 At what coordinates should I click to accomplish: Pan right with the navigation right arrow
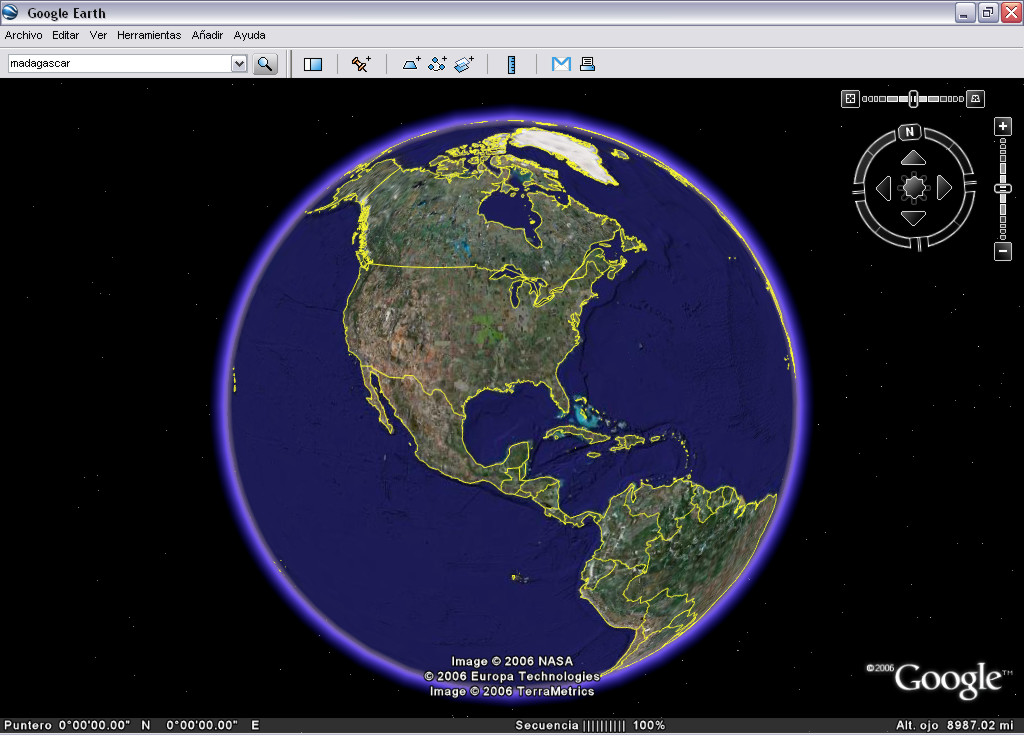point(944,188)
